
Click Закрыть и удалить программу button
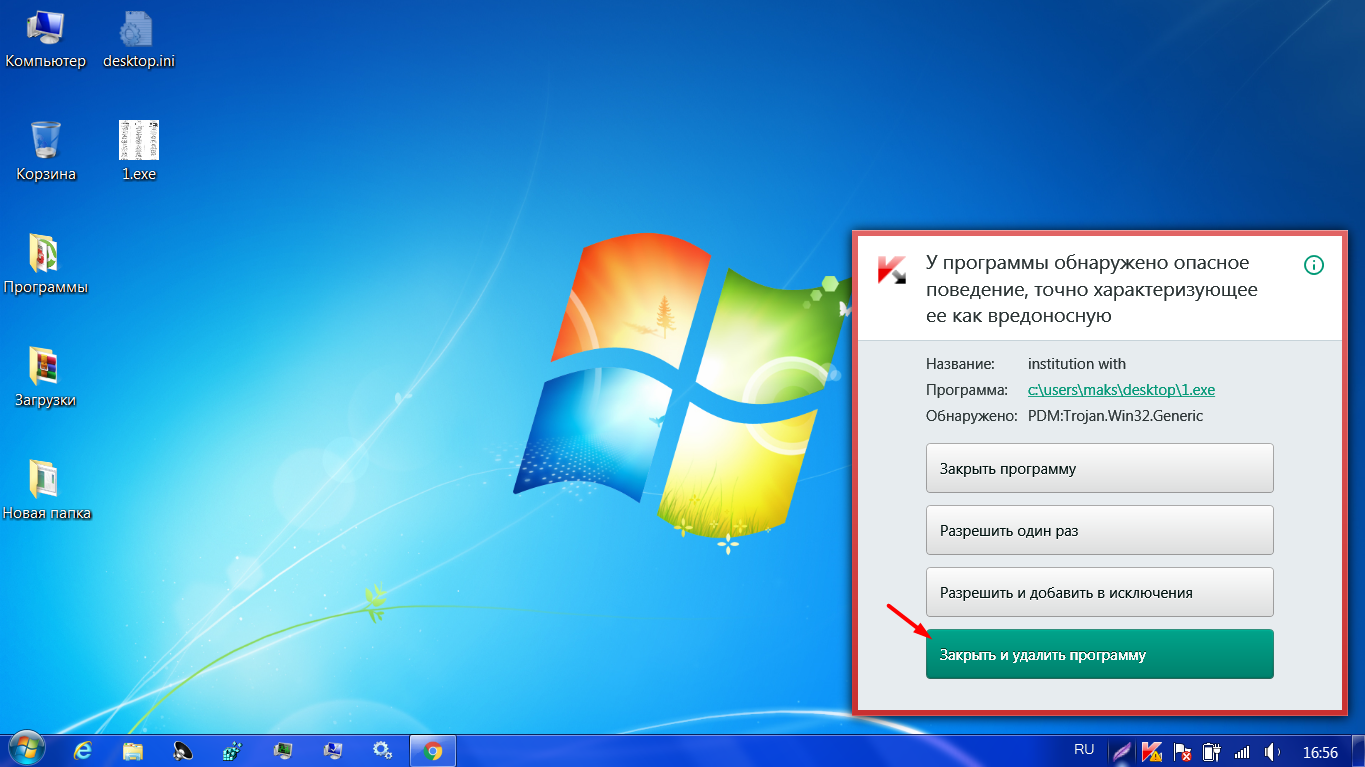1099,654
